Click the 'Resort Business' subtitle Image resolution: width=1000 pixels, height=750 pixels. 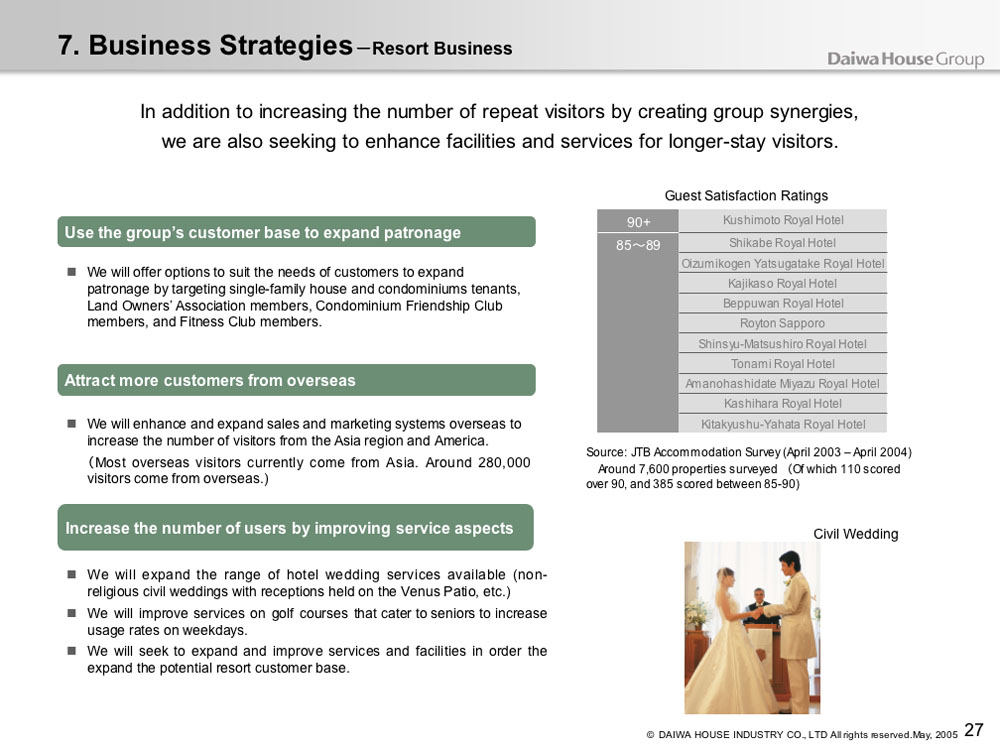pyautogui.click(x=442, y=48)
